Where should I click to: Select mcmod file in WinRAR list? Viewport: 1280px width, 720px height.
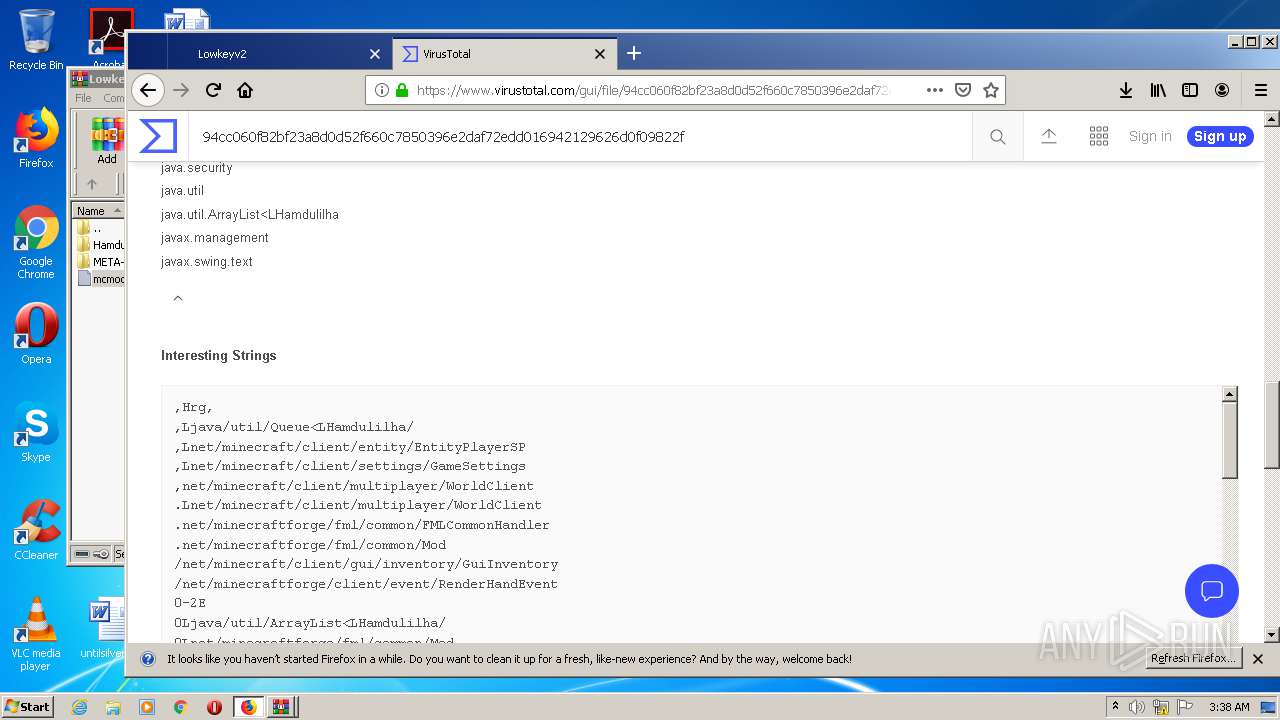click(x=100, y=279)
